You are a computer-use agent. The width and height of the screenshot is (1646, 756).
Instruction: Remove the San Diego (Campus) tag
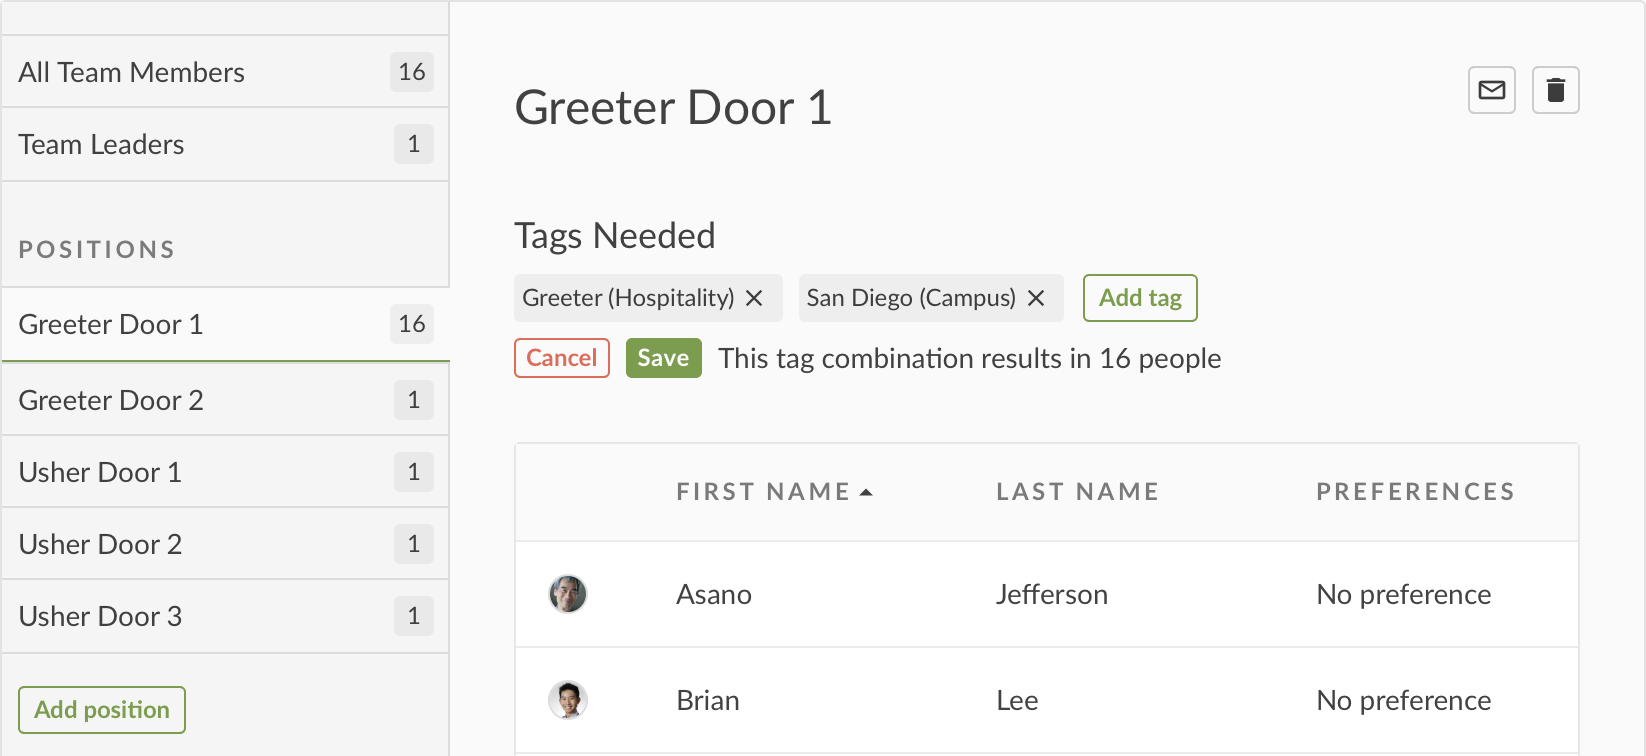1036,298
